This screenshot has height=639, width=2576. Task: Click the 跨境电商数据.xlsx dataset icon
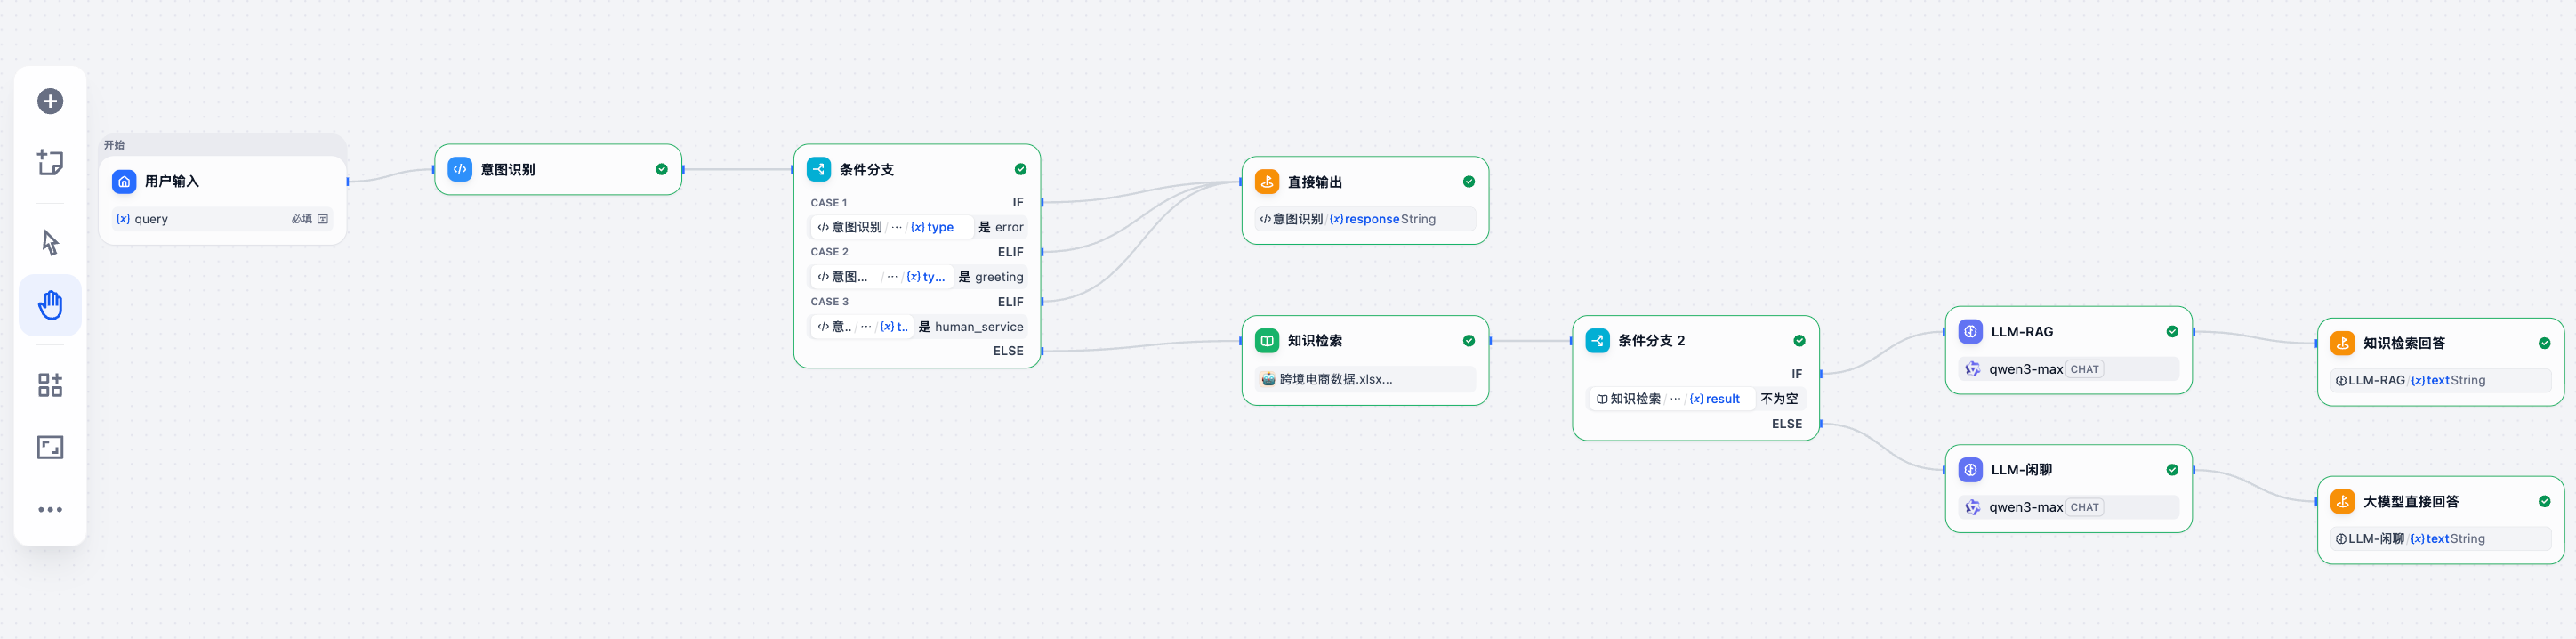(x=1268, y=379)
